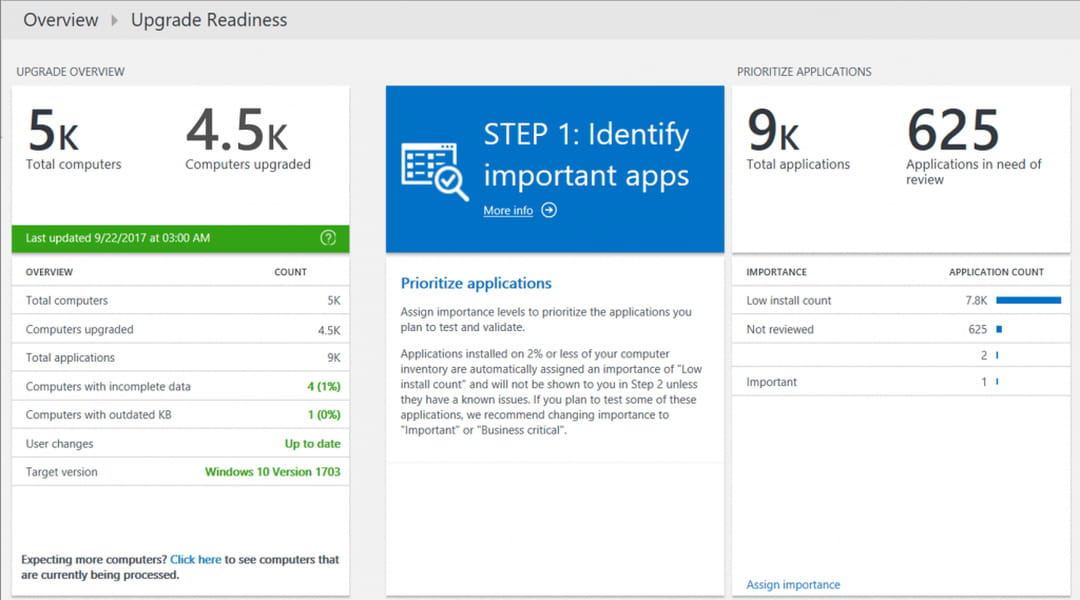Viewport: 1080px width, 600px height.
Task: Click the Low install count blue bar
Action: pos(1028,300)
